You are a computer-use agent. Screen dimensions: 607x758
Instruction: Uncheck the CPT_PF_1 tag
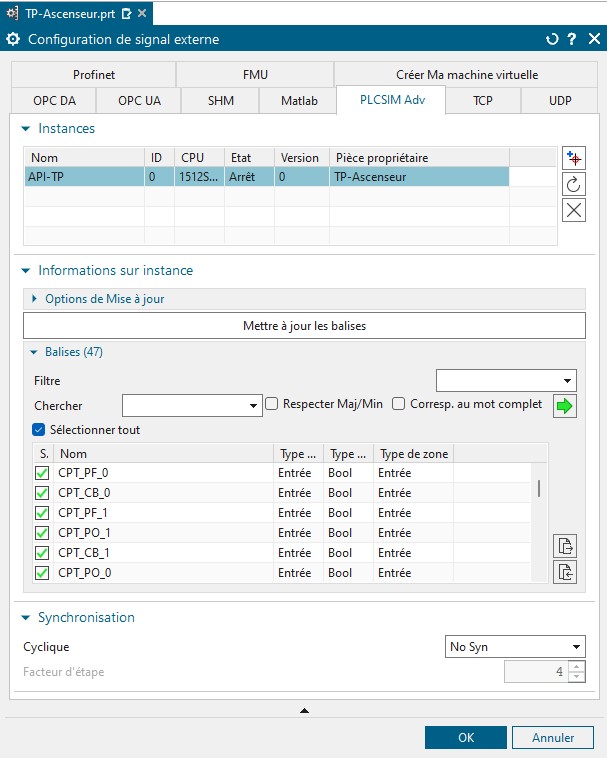[x=42, y=512]
